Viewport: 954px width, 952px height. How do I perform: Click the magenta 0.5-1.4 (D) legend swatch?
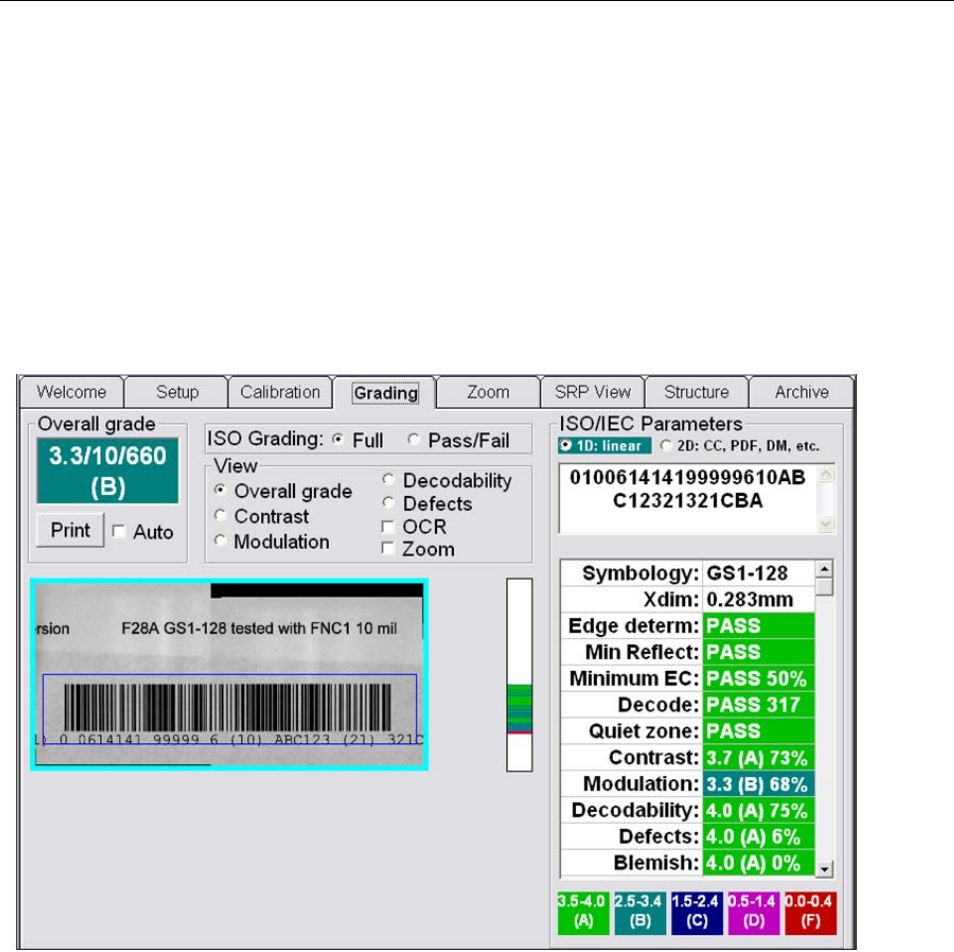[x=754, y=912]
